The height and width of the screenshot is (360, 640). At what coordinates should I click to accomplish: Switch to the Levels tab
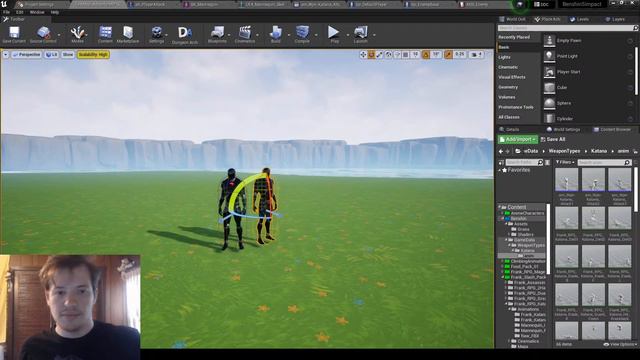[580, 19]
